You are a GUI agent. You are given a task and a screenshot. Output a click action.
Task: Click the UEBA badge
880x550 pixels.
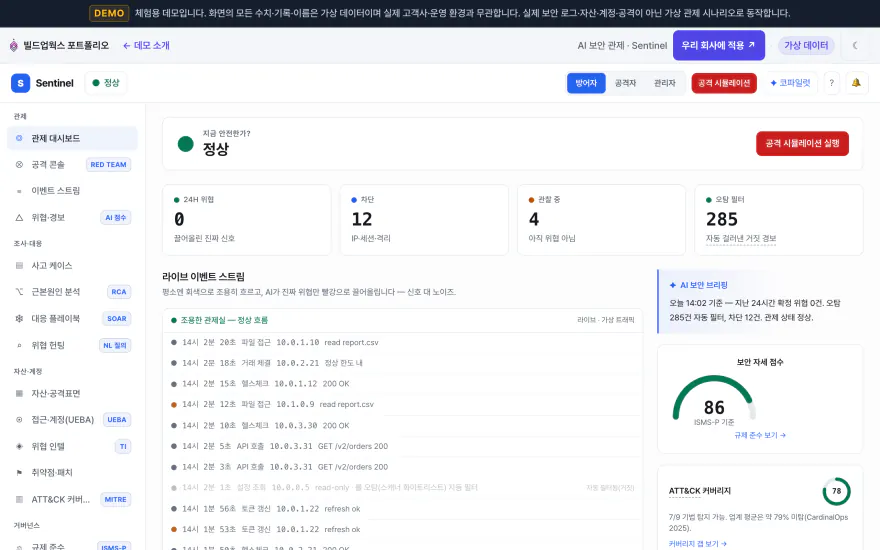point(117,420)
